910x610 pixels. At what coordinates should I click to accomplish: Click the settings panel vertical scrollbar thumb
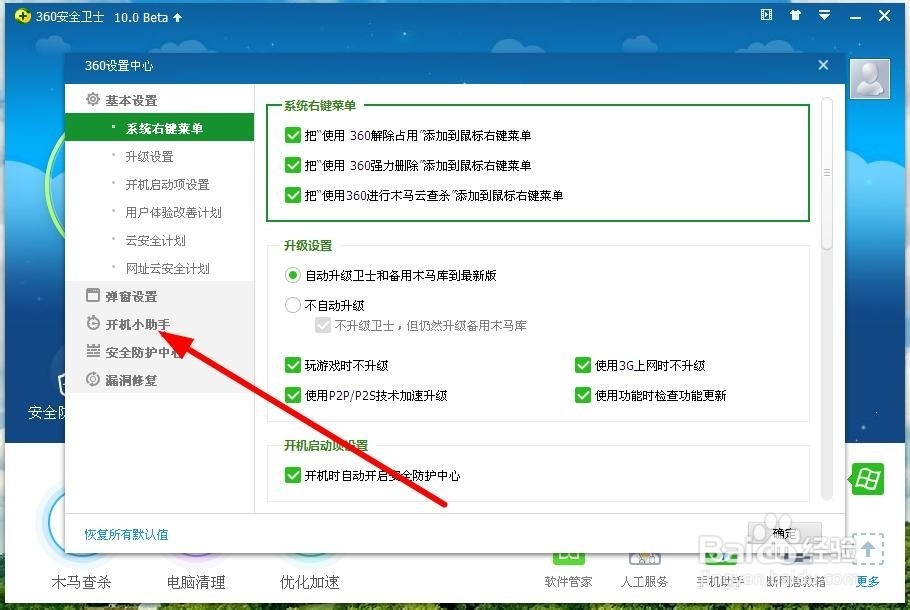coord(827,173)
